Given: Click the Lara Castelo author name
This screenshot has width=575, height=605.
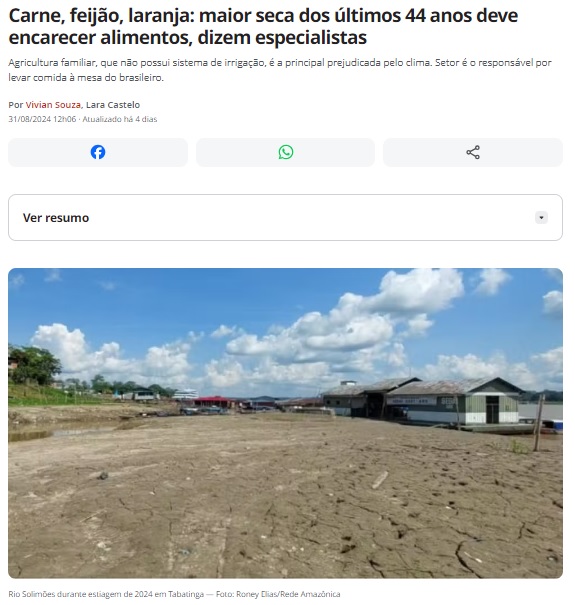Looking at the screenshot, I should (113, 105).
